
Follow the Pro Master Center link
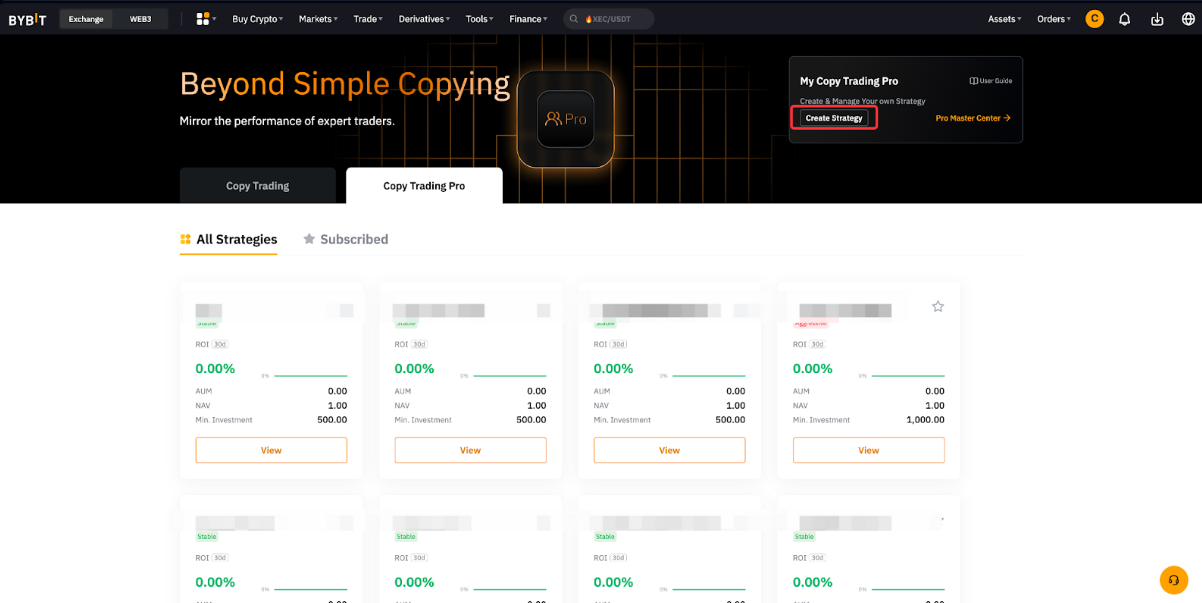click(x=972, y=118)
